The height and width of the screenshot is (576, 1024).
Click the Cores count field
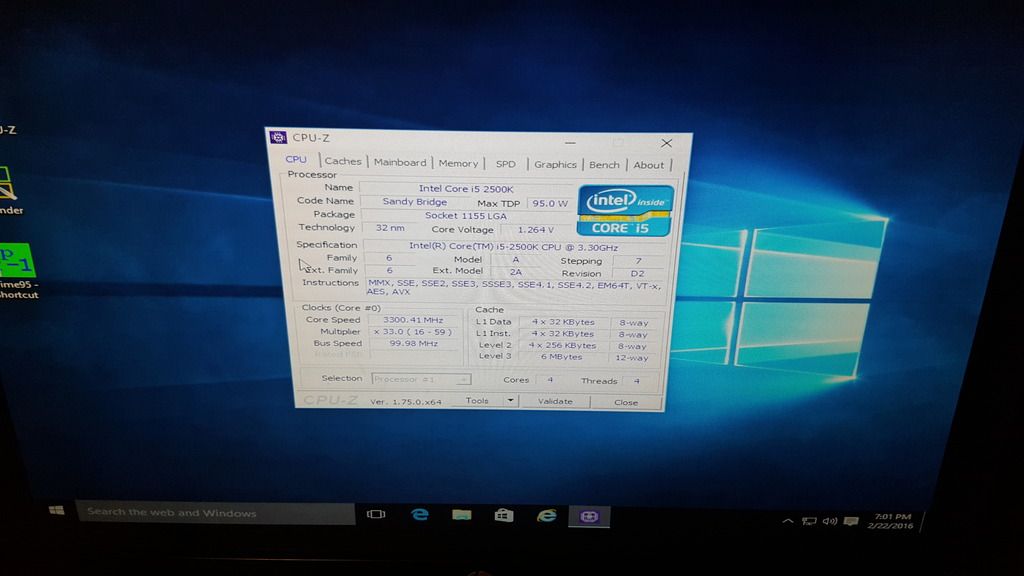[x=550, y=379]
